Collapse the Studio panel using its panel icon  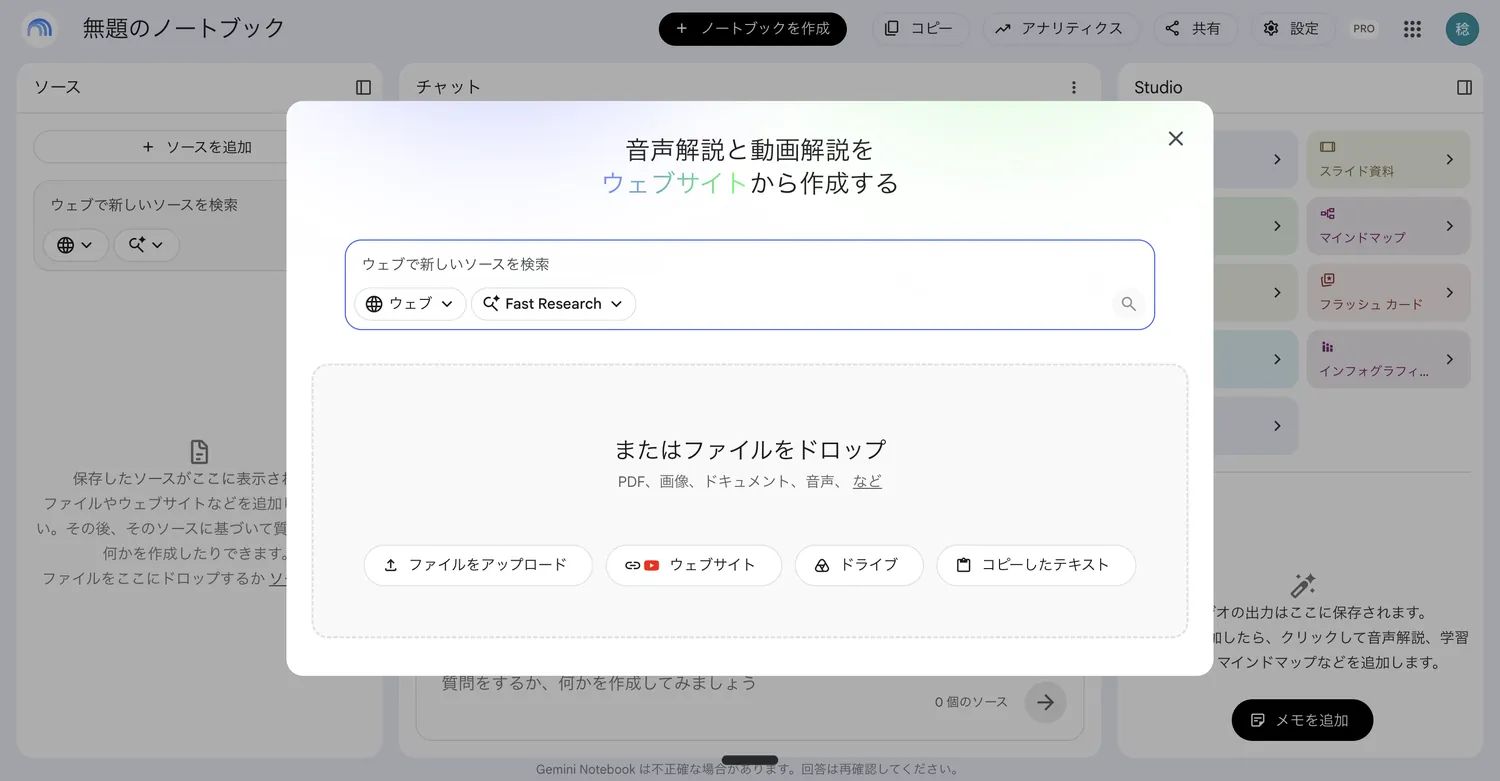pyautogui.click(x=1464, y=88)
